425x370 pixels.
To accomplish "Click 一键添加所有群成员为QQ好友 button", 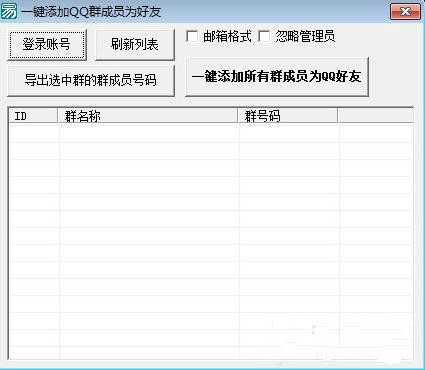I will coord(277,77).
